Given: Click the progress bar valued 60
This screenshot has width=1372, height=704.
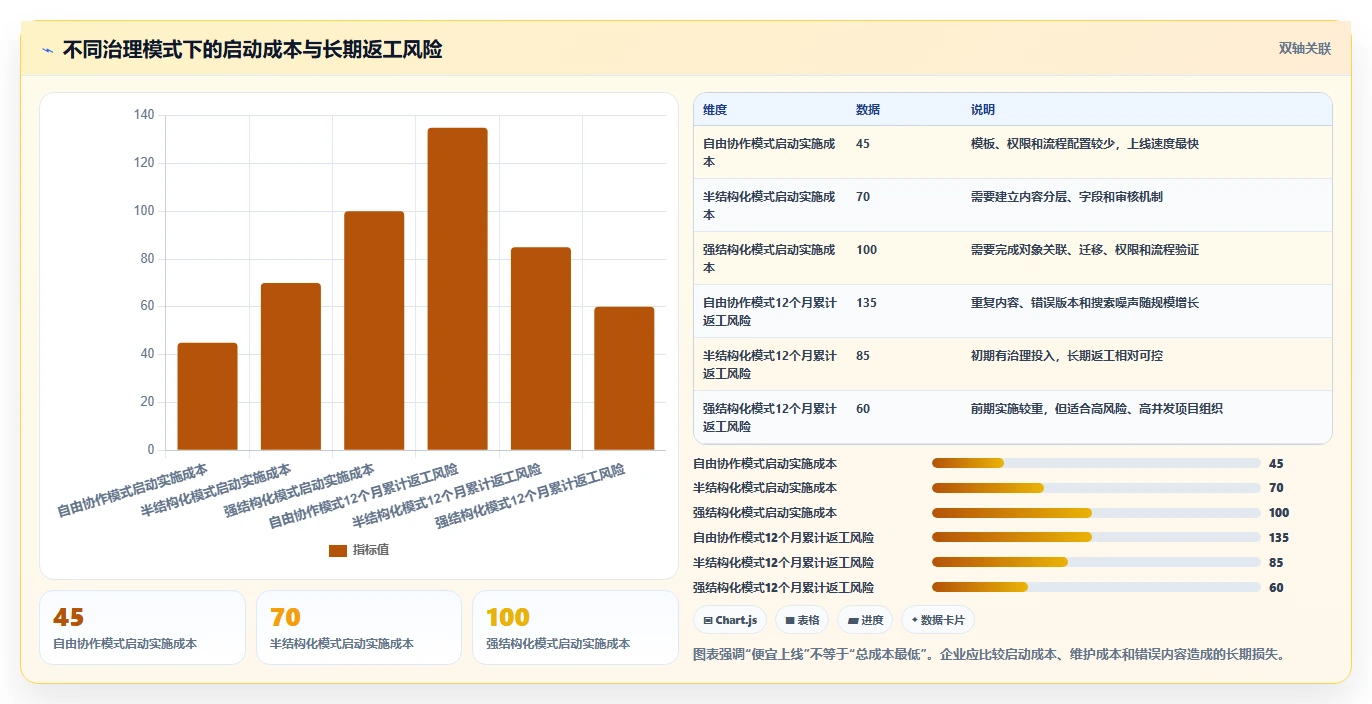Looking at the screenshot, I should click(x=1096, y=587).
